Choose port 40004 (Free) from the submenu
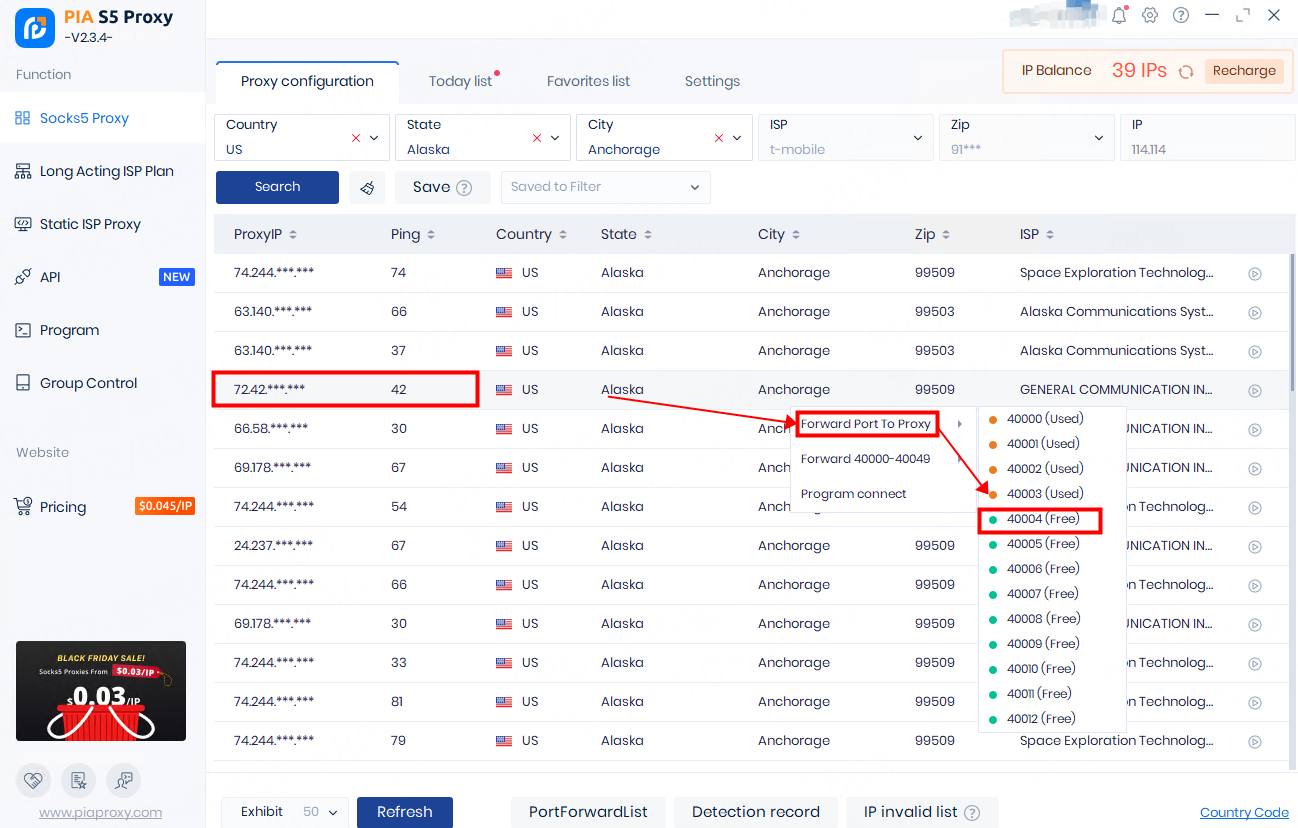The image size is (1298, 828). pyautogui.click(x=1042, y=519)
